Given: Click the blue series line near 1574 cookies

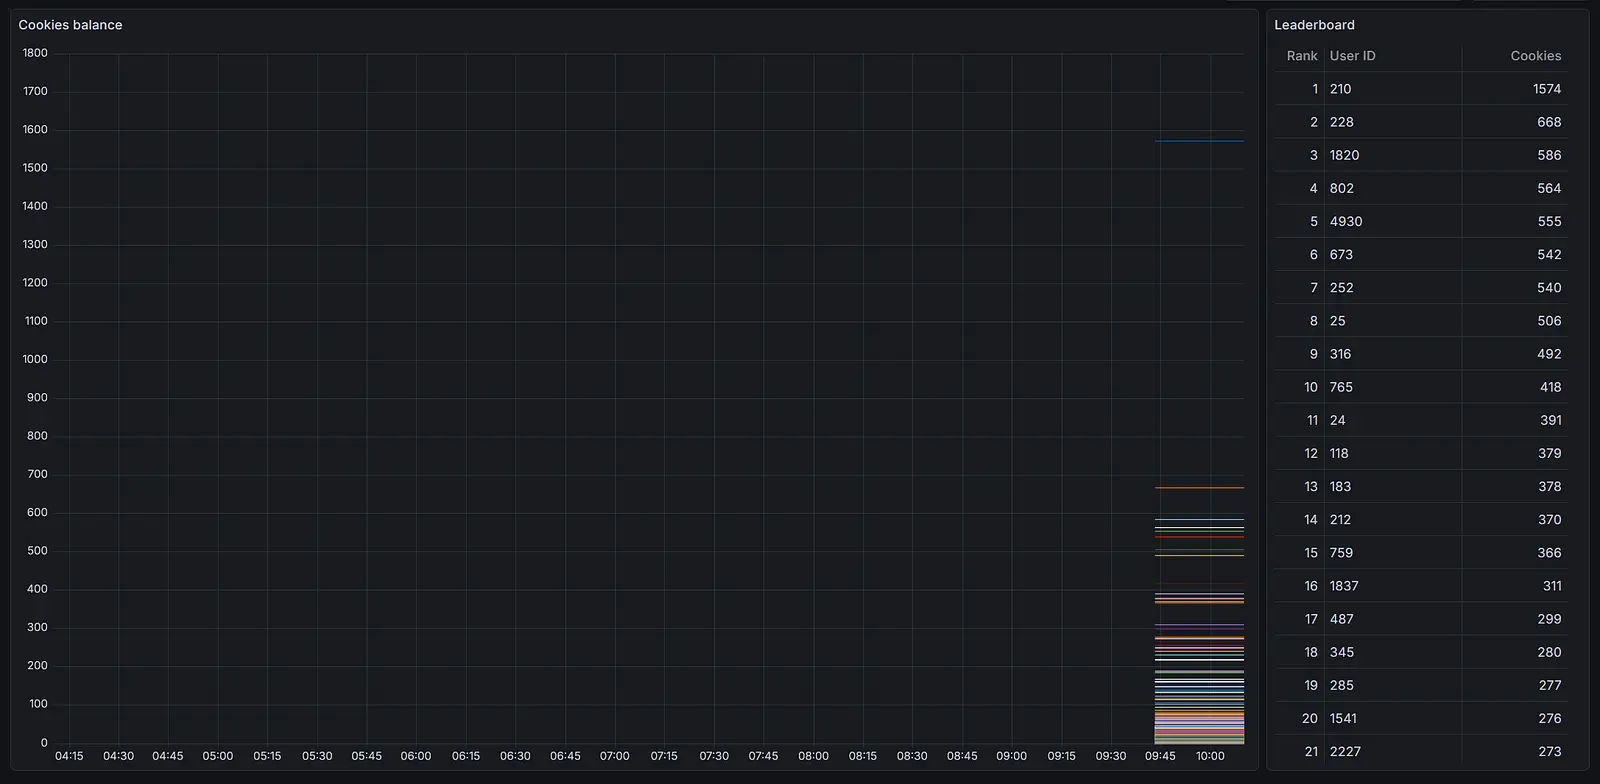Looking at the screenshot, I should (x=1199, y=141).
